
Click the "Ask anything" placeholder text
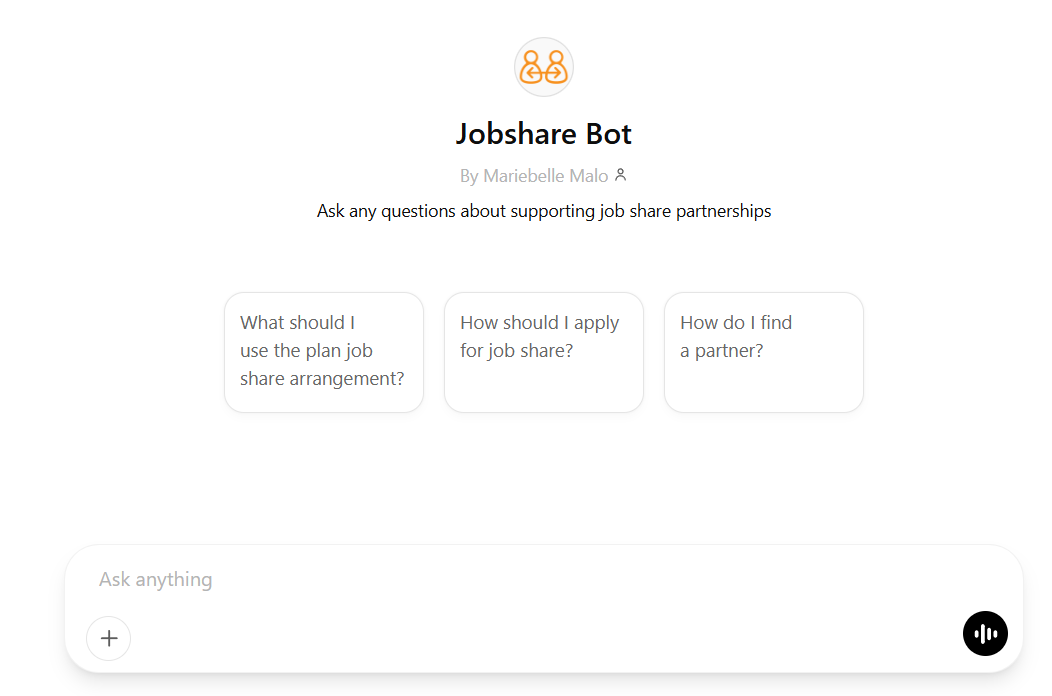tap(156, 580)
